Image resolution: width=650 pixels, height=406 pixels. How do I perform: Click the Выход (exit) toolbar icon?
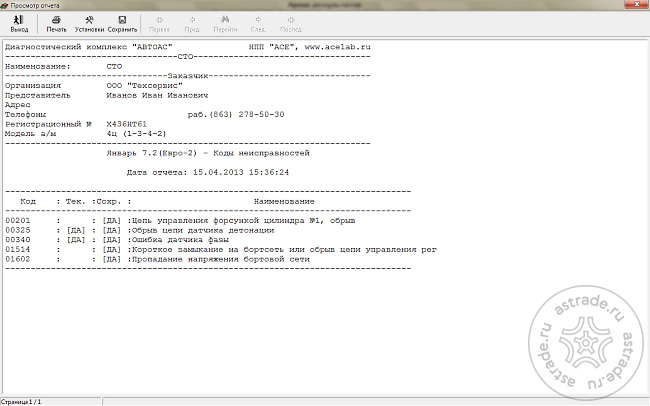[19, 24]
